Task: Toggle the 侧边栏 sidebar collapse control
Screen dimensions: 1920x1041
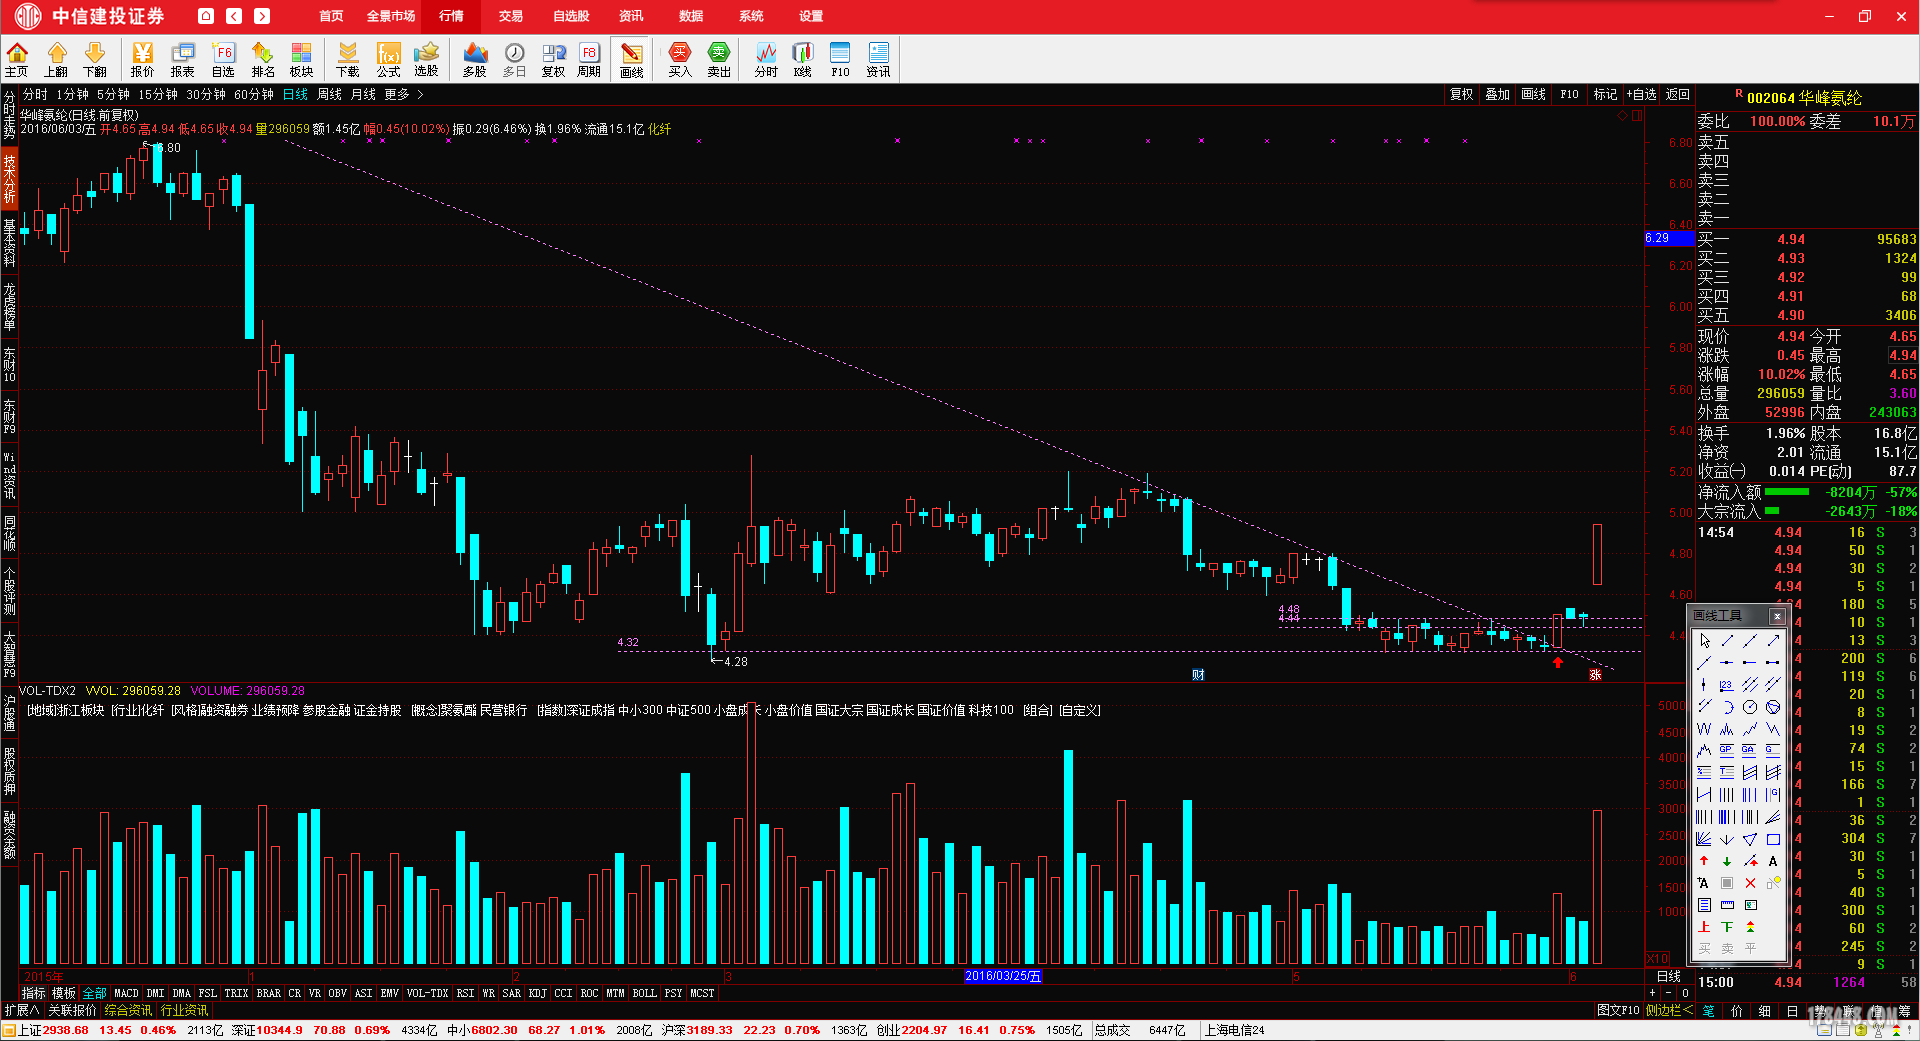Action: click(x=1669, y=1010)
